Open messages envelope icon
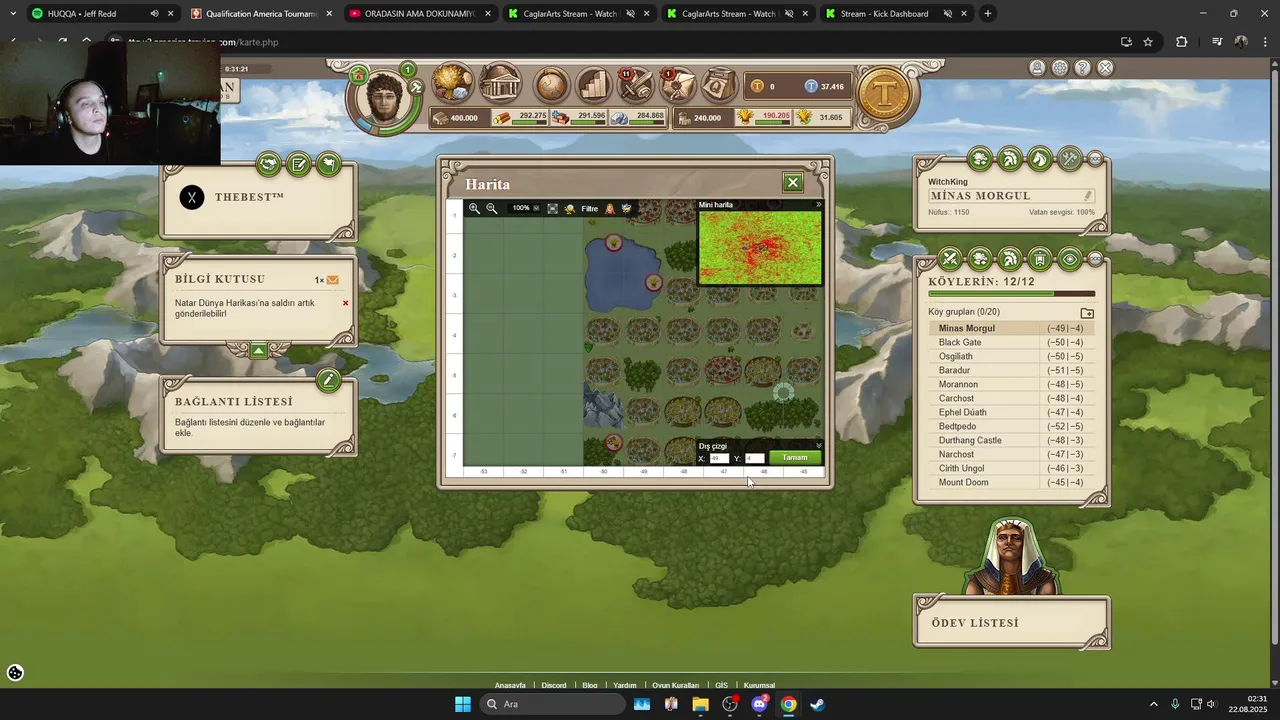 coord(678,84)
